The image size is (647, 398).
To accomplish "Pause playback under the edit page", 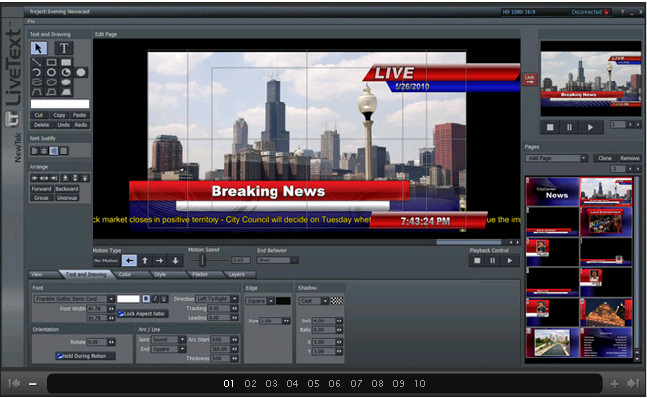I will [x=492, y=261].
